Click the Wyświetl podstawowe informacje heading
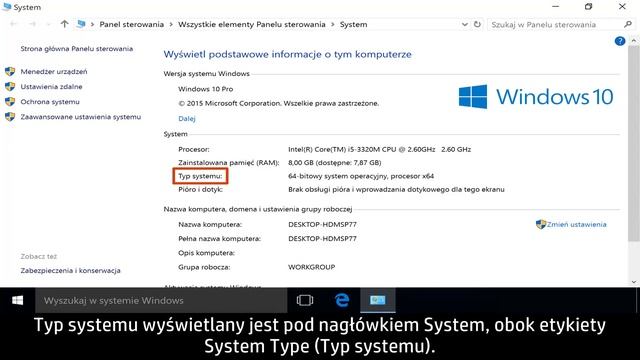This screenshot has height=360, width=640. (x=287, y=54)
